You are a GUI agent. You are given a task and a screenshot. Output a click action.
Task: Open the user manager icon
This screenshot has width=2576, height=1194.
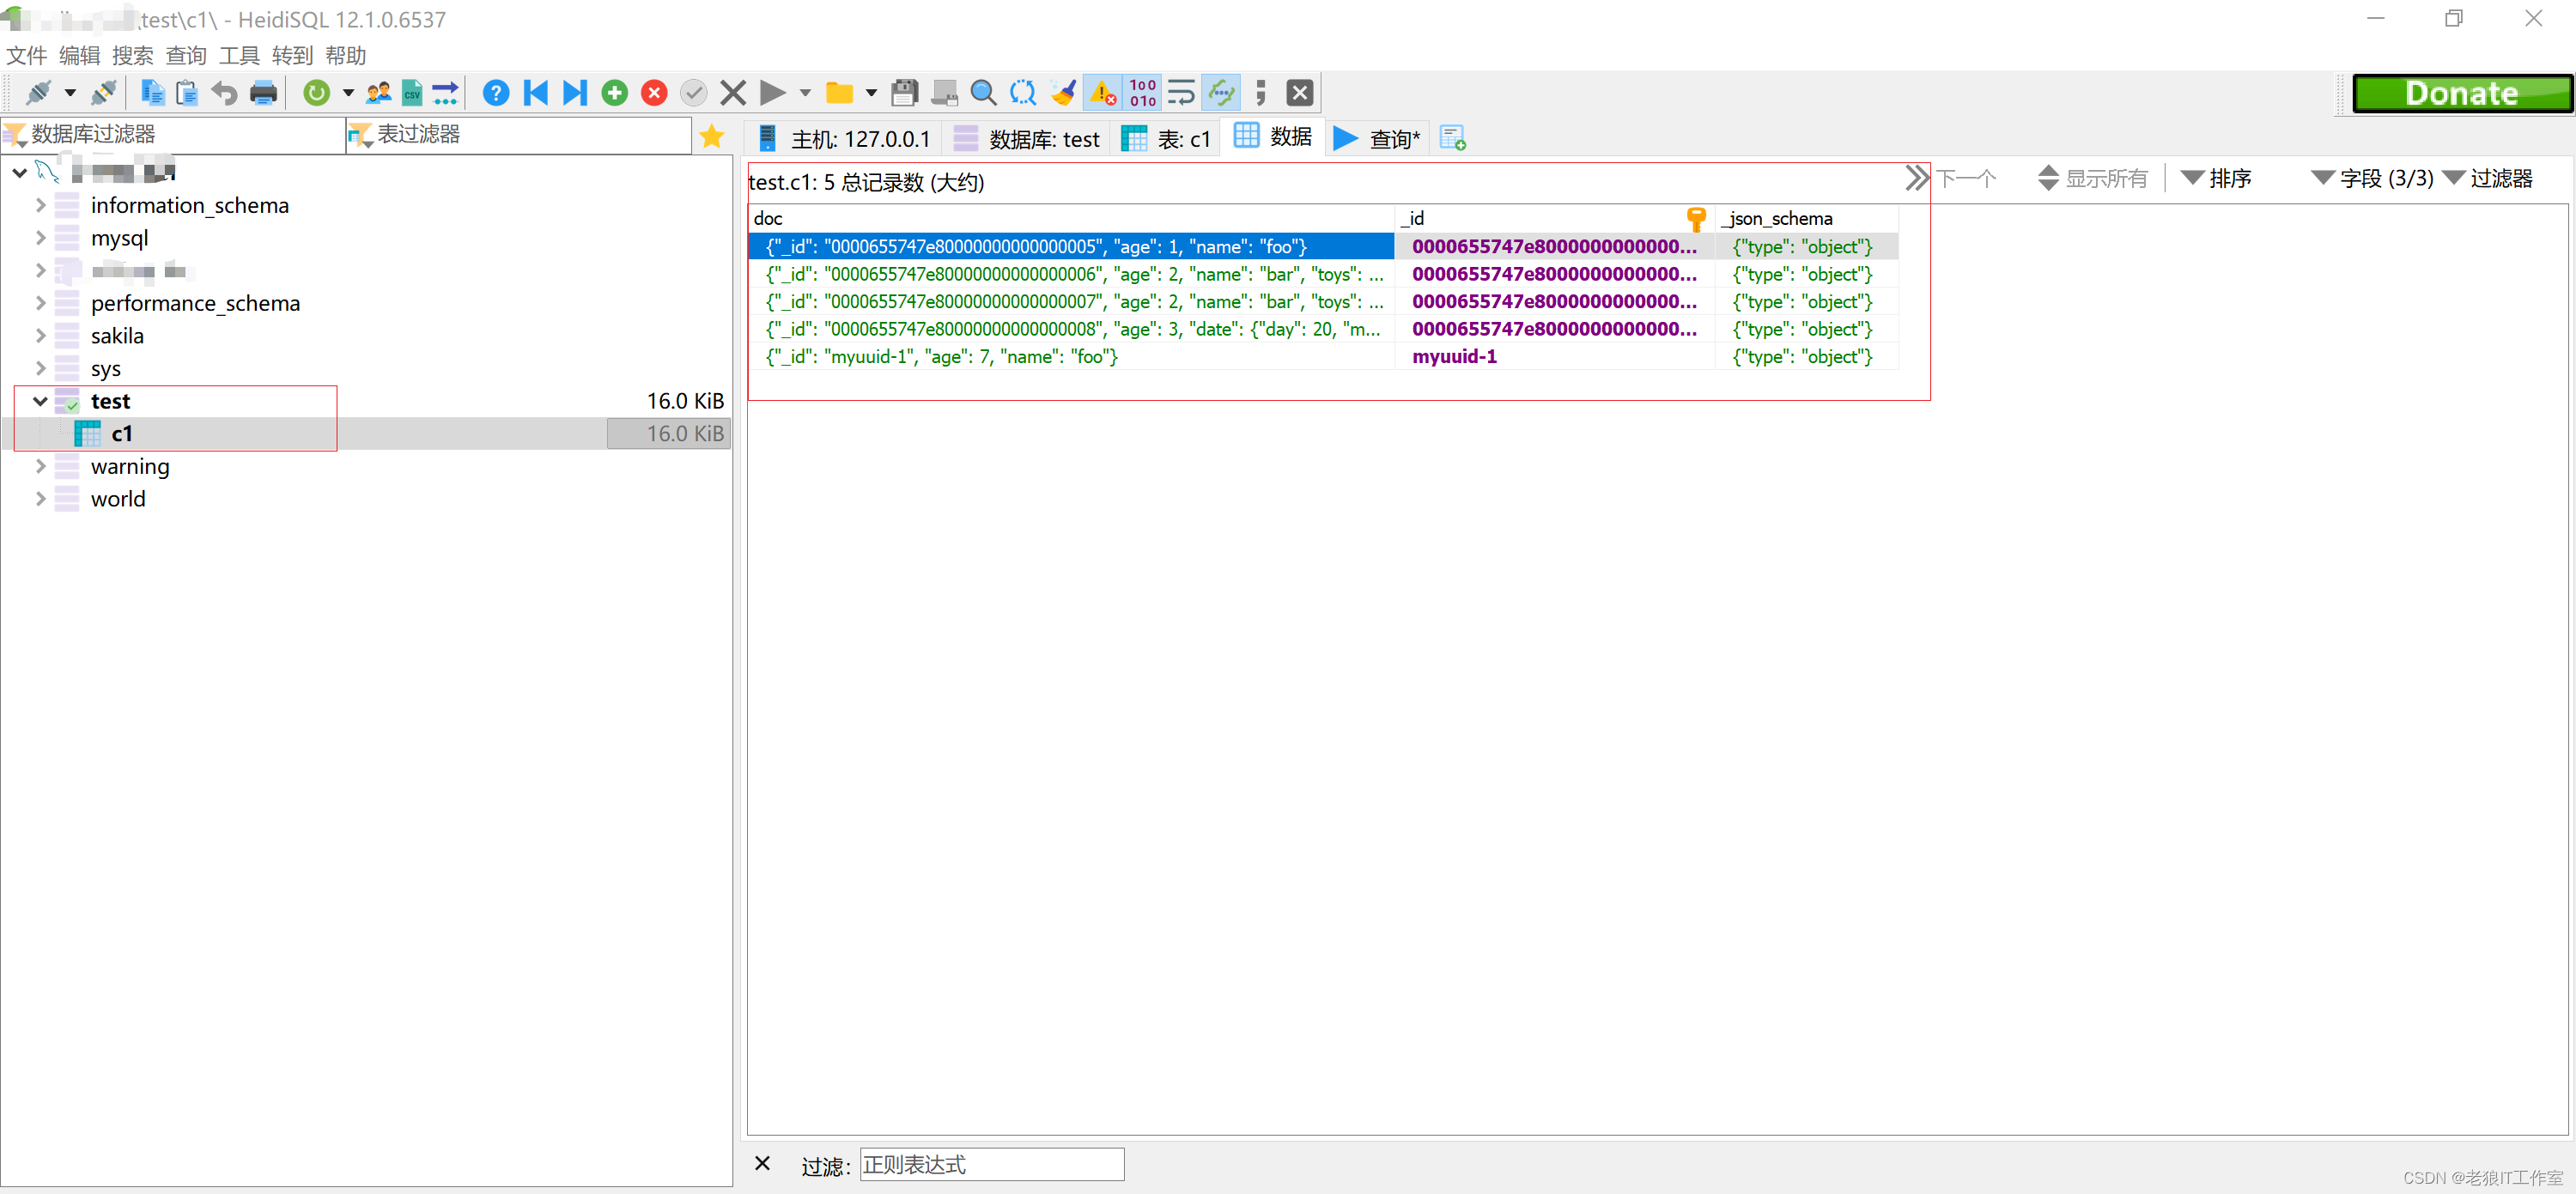click(378, 93)
